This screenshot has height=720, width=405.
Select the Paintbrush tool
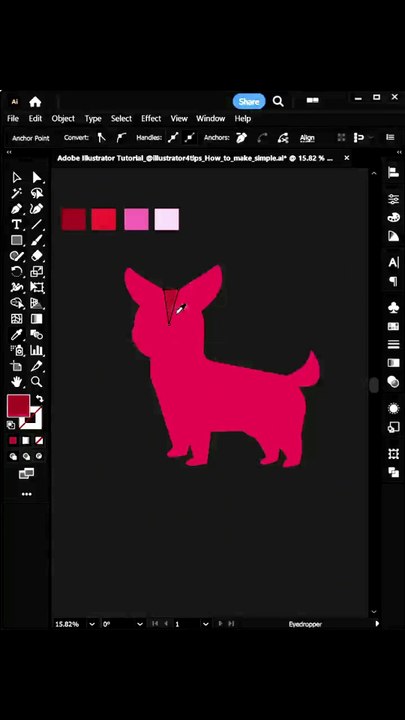click(x=37, y=240)
